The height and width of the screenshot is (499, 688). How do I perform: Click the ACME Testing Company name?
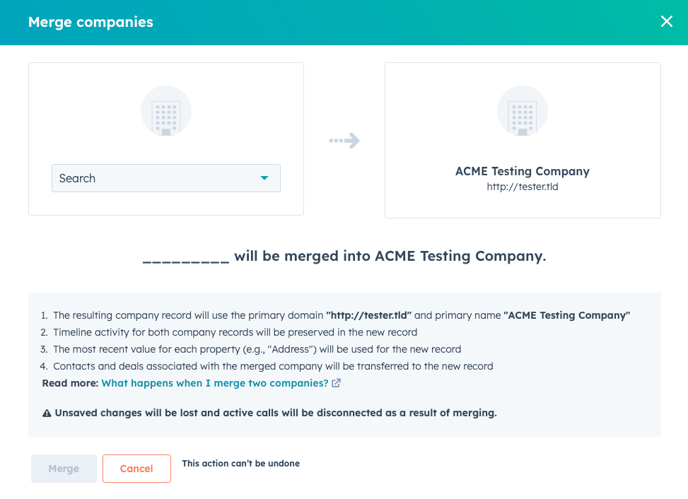point(522,171)
